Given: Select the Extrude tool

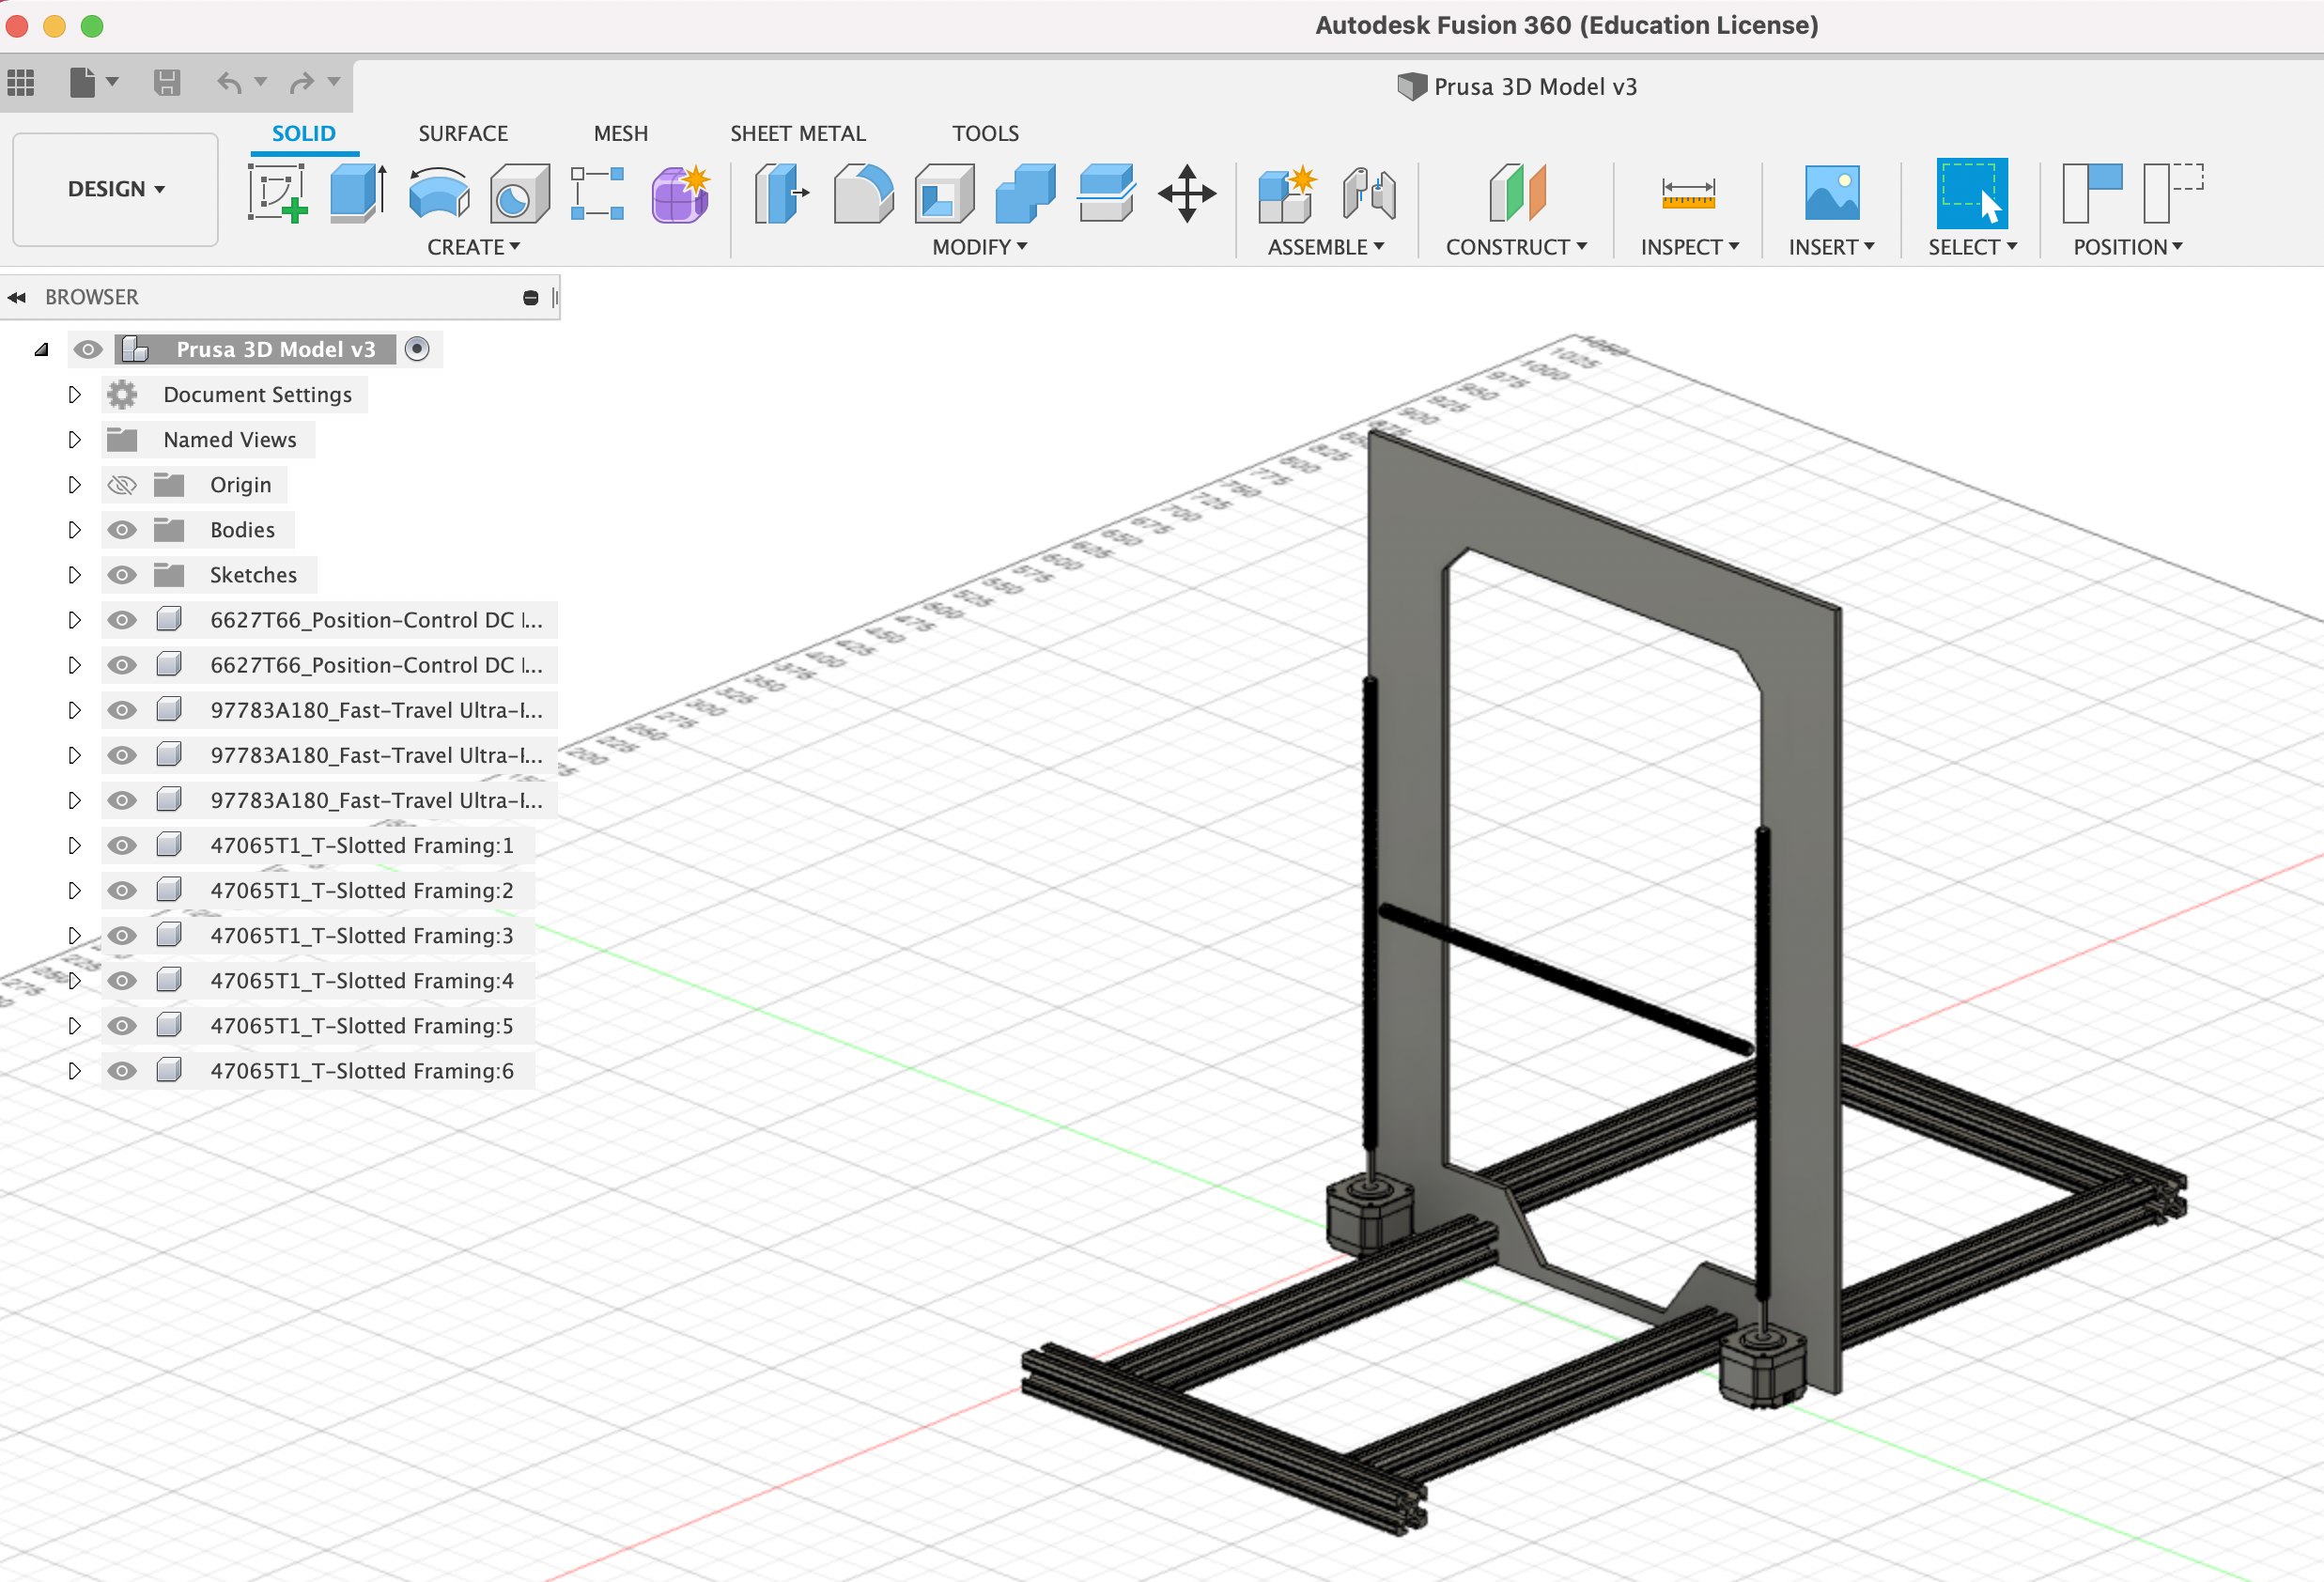Looking at the screenshot, I should [x=358, y=193].
